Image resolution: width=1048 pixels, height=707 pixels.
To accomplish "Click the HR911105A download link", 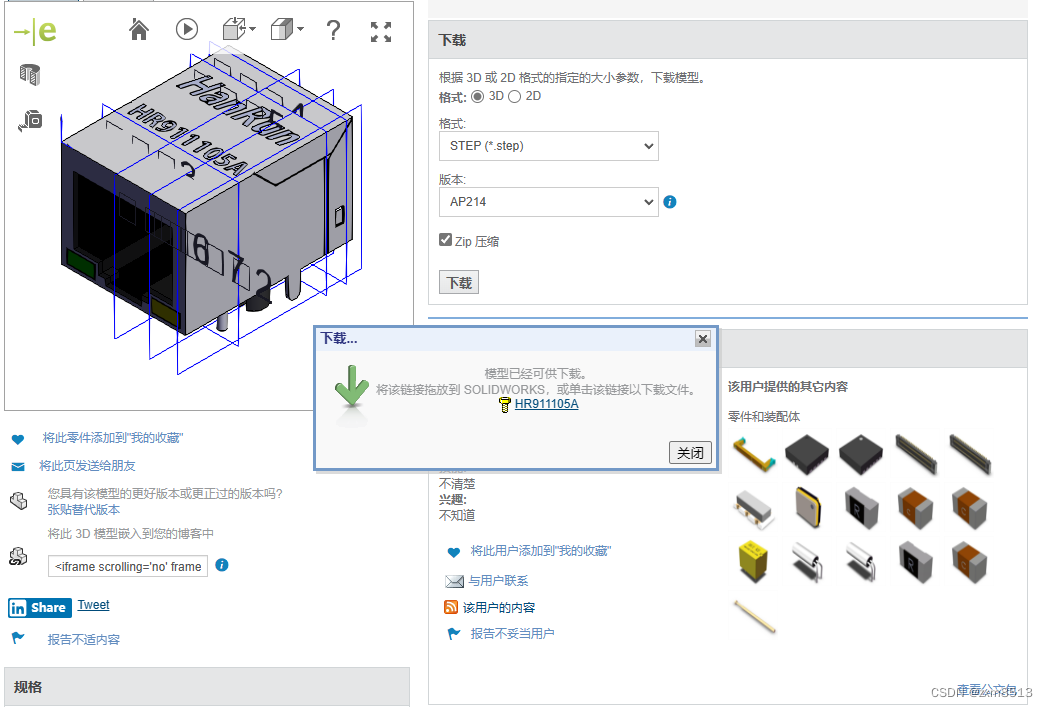I will point(546,404).
